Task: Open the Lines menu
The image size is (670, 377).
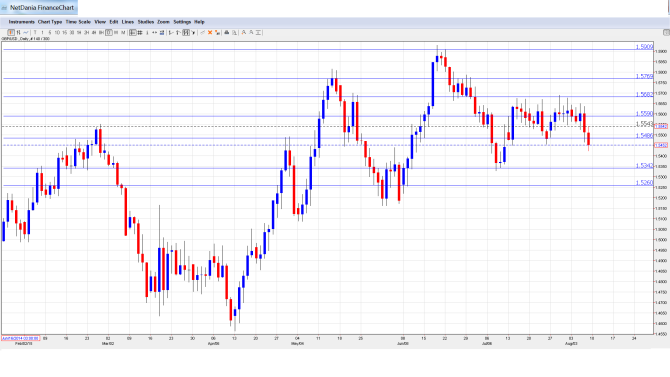Action: pos(128,22)
